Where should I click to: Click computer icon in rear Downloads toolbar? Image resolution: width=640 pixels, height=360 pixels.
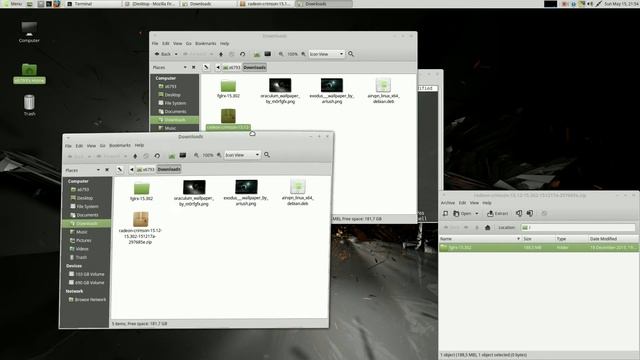(268, 53)
